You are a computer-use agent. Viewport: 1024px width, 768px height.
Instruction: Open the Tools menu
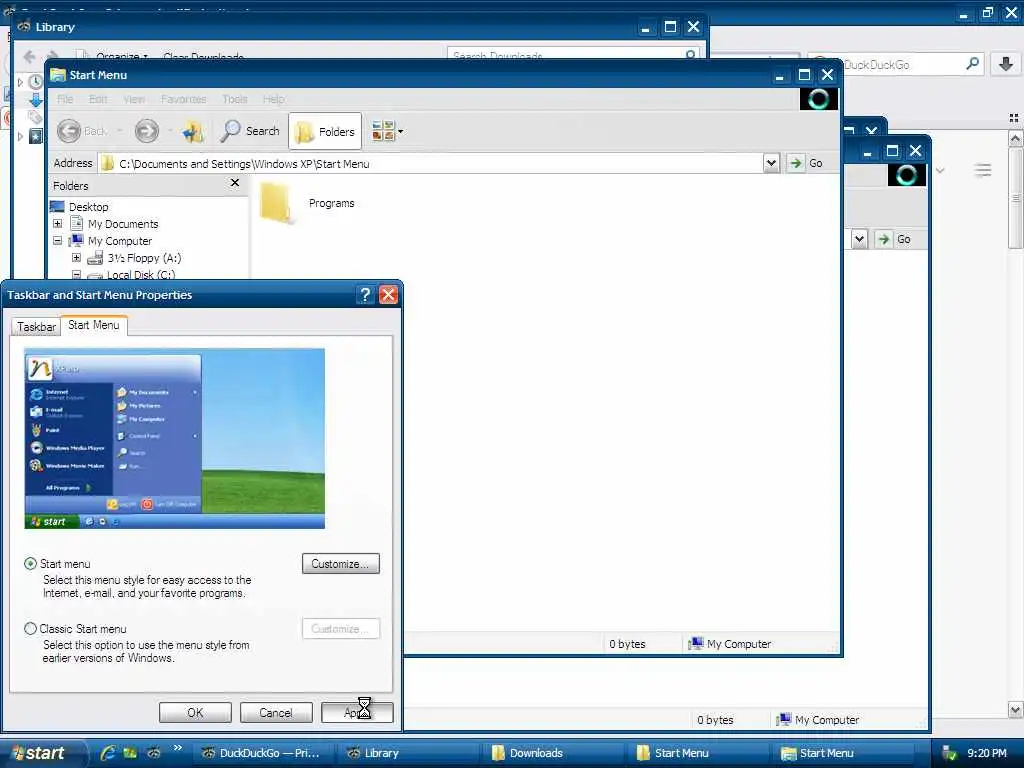(x=234, y=99)
